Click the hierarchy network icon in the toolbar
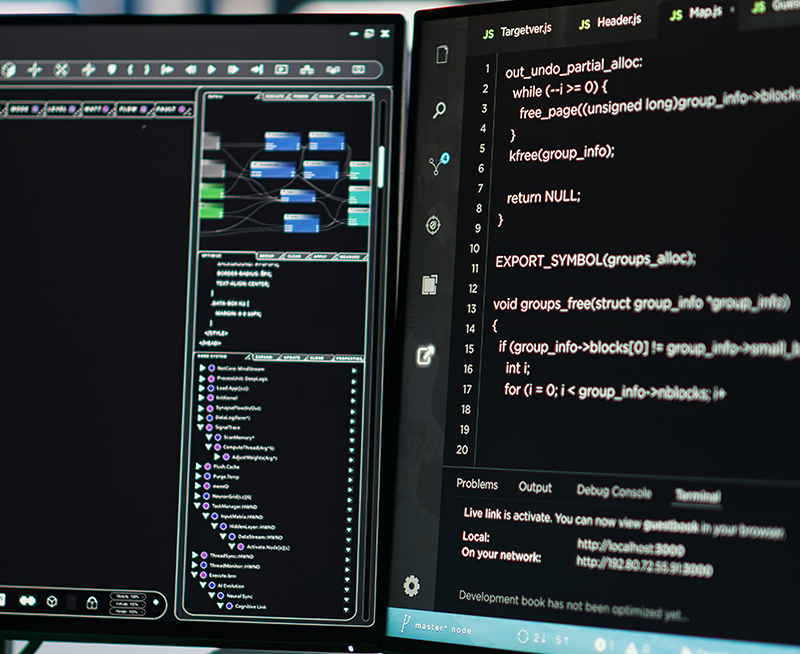Image resolution: width=800 pixels, height=654 pixels. 307,69
